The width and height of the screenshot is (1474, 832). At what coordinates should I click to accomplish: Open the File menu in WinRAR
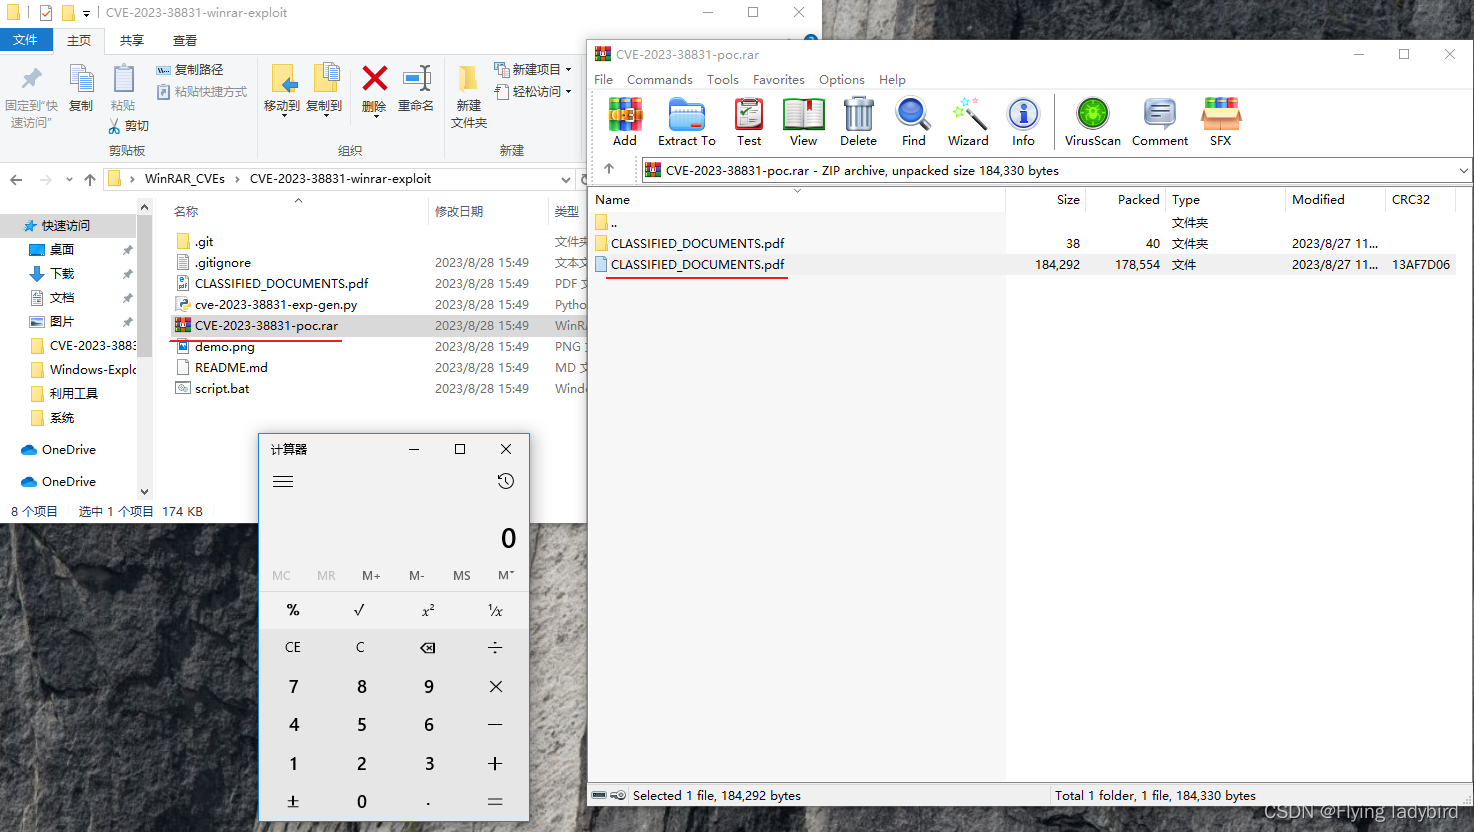pyautogui.click(x=603, y=80)
